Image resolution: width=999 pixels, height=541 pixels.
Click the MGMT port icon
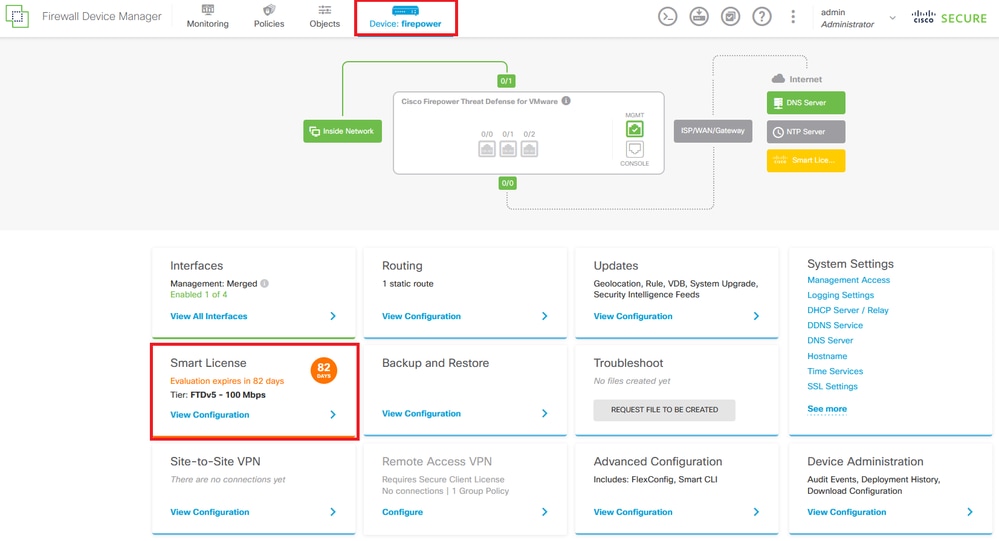tap(635, 129)
